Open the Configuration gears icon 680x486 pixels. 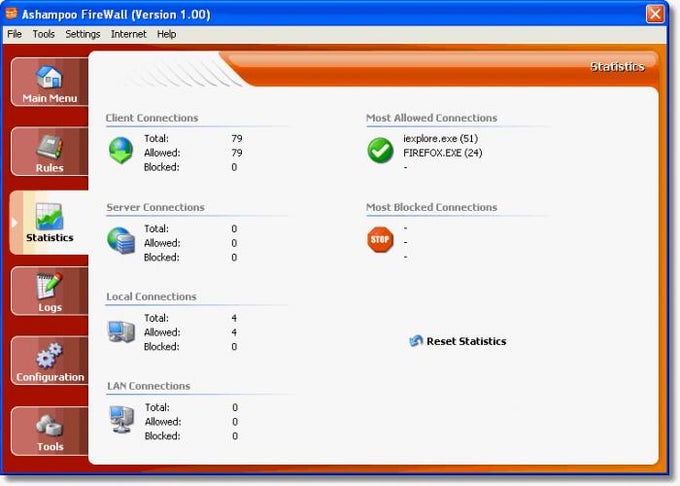click(49, 356)
